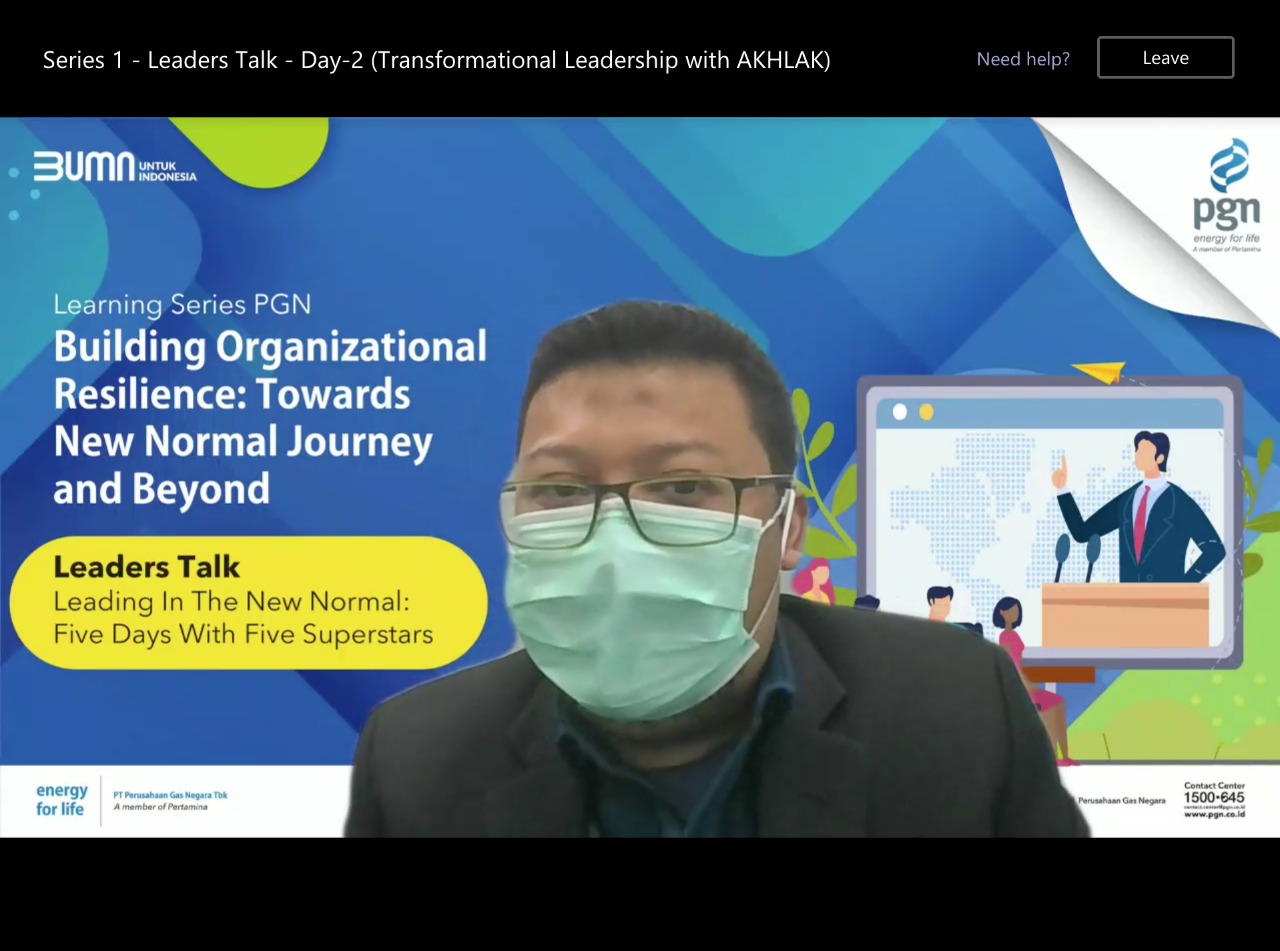Click the speaker's green face mask
This screenshot has width=1280, height=951.
tap(640, 610)
